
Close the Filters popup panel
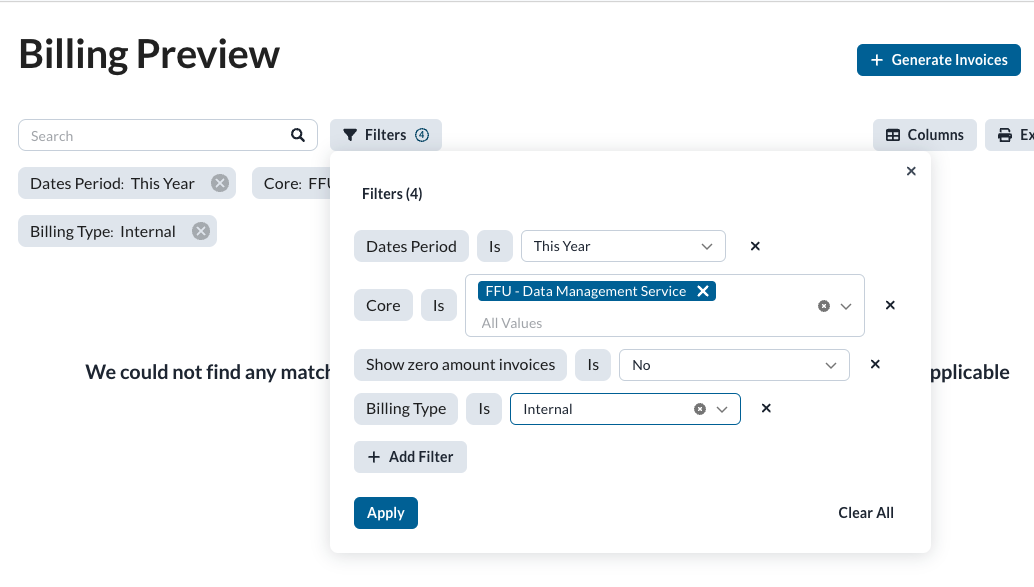click(x=911, y=171)
